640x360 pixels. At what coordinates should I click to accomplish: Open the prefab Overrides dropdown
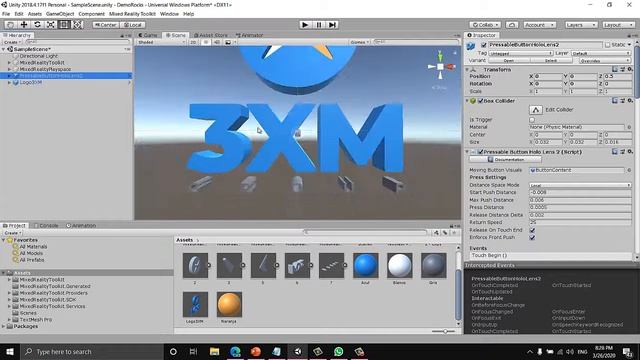tap(605, 60)
